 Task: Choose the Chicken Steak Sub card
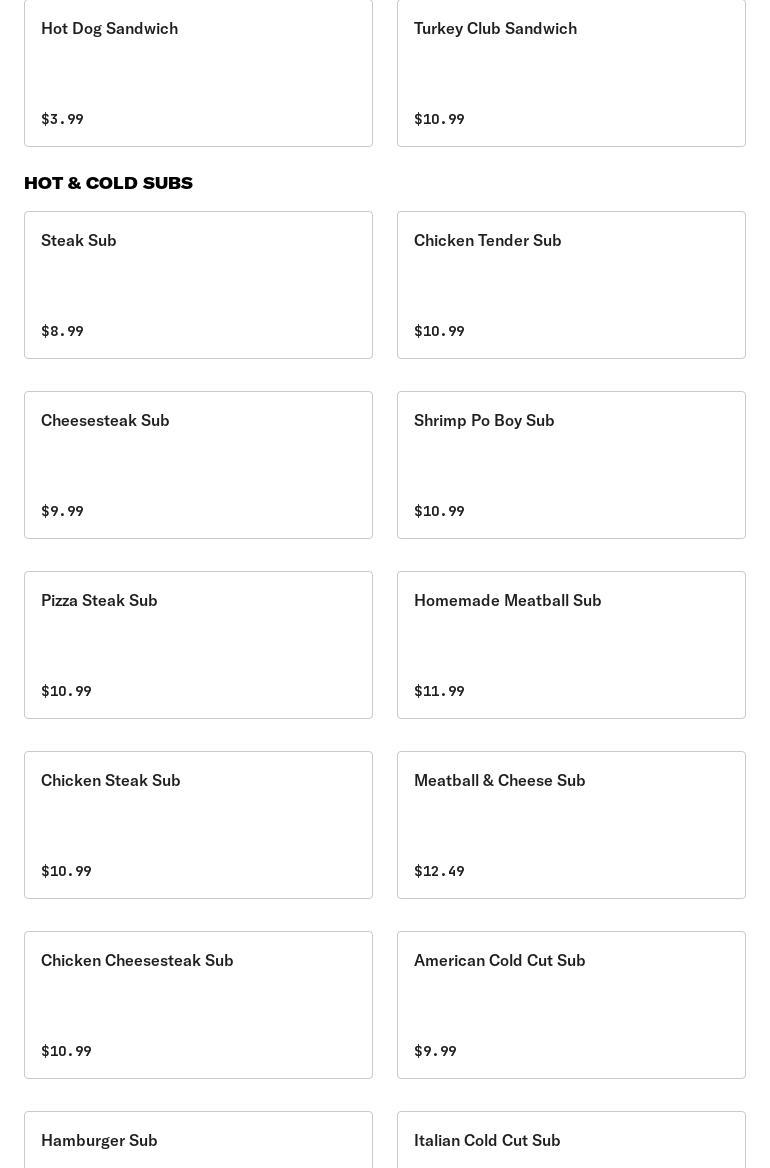pyautogui.click(x=198, y=824)
